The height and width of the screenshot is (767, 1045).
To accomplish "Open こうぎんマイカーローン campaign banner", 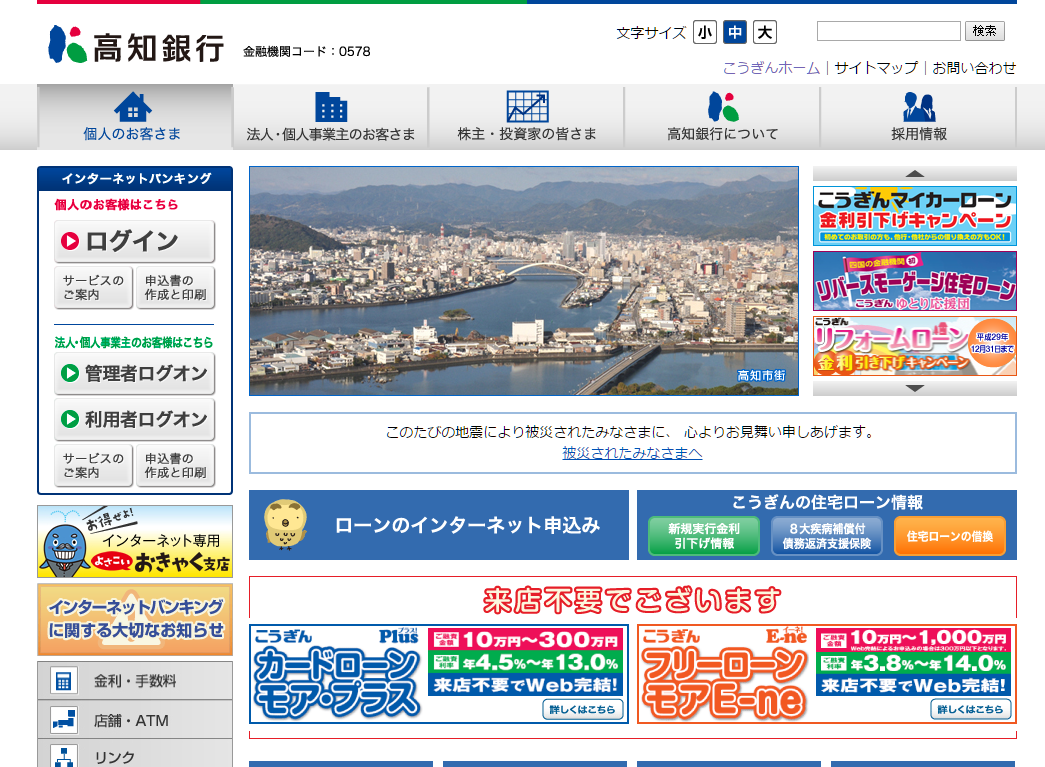I will (x=914, y=215).
